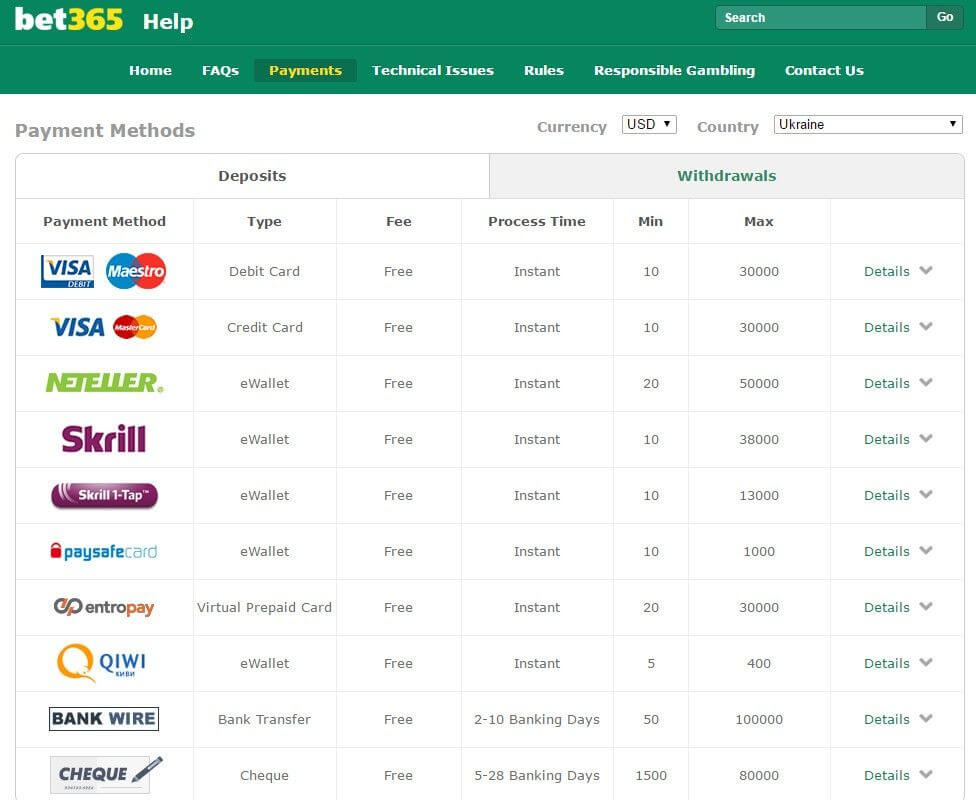Open the Technical Issues page
Image resolution: width=976 pixels, height=800 pixels.
[433, 70]
